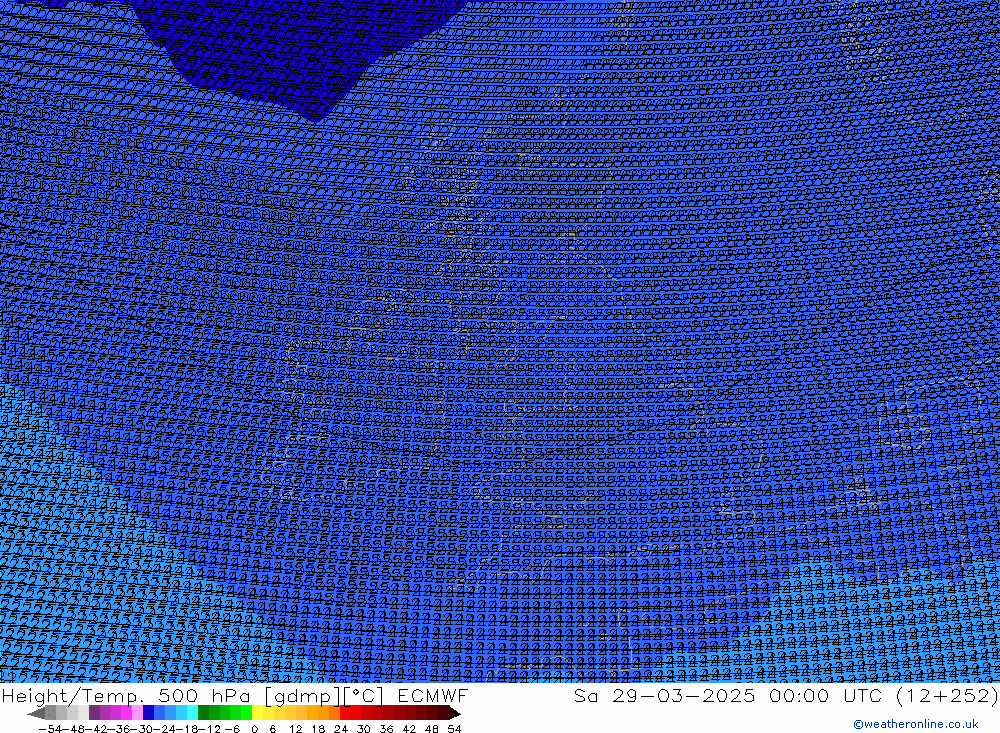Click the forecast date 'Sa 29-03-2025 00:00 UTC'
Screen dimensions: 1000x733
pos(728,695)
